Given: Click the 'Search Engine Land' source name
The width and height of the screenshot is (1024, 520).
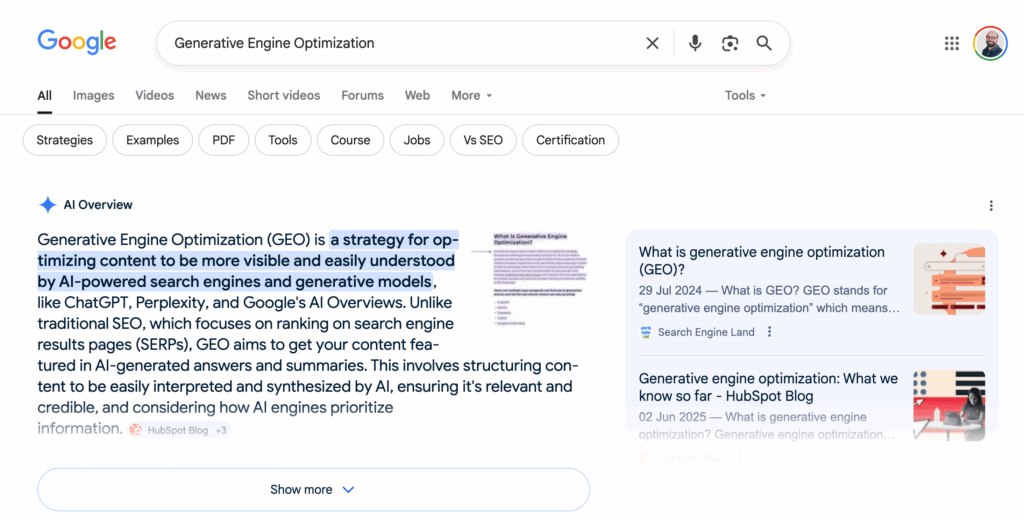Looking at the screenshot, I should pos(706,332).
